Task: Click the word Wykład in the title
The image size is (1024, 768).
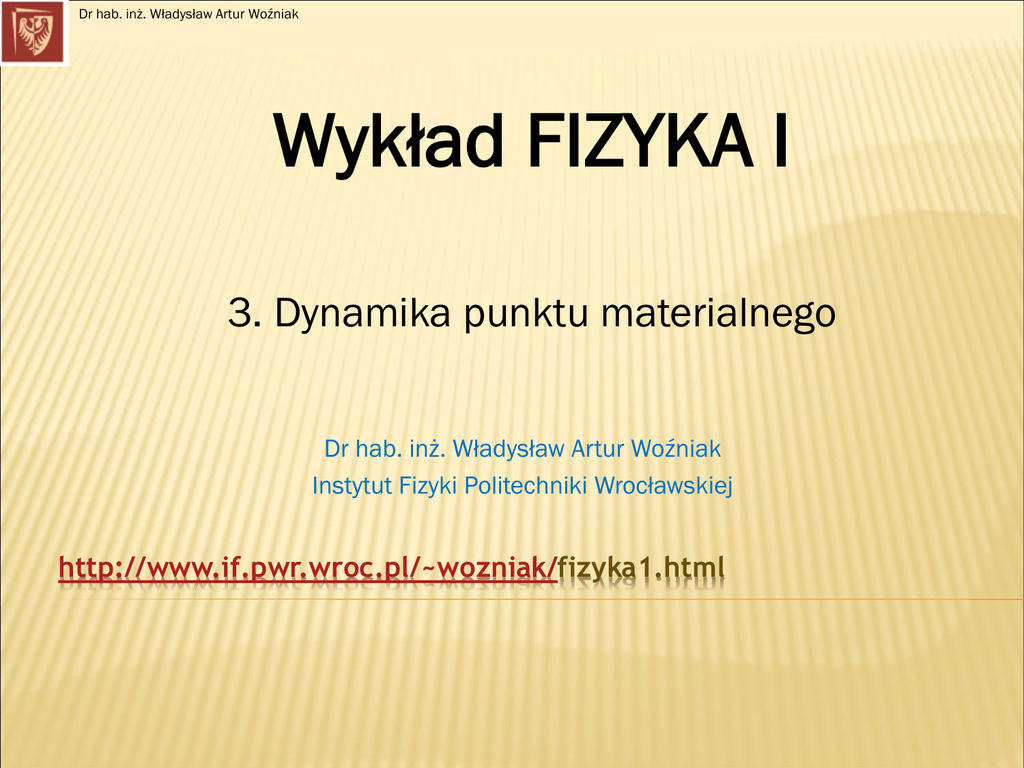Action: [388, 143]
